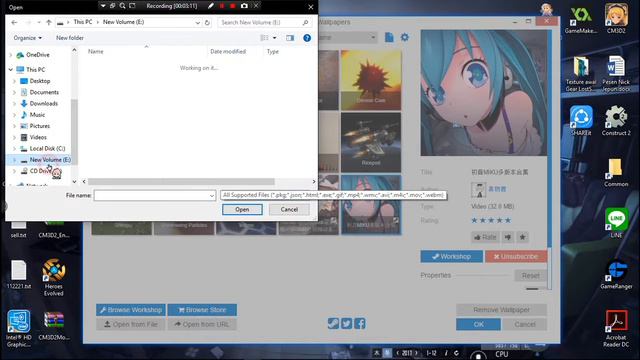Select the spaceship wallpaper thumbnail

(x=371, y=142)
